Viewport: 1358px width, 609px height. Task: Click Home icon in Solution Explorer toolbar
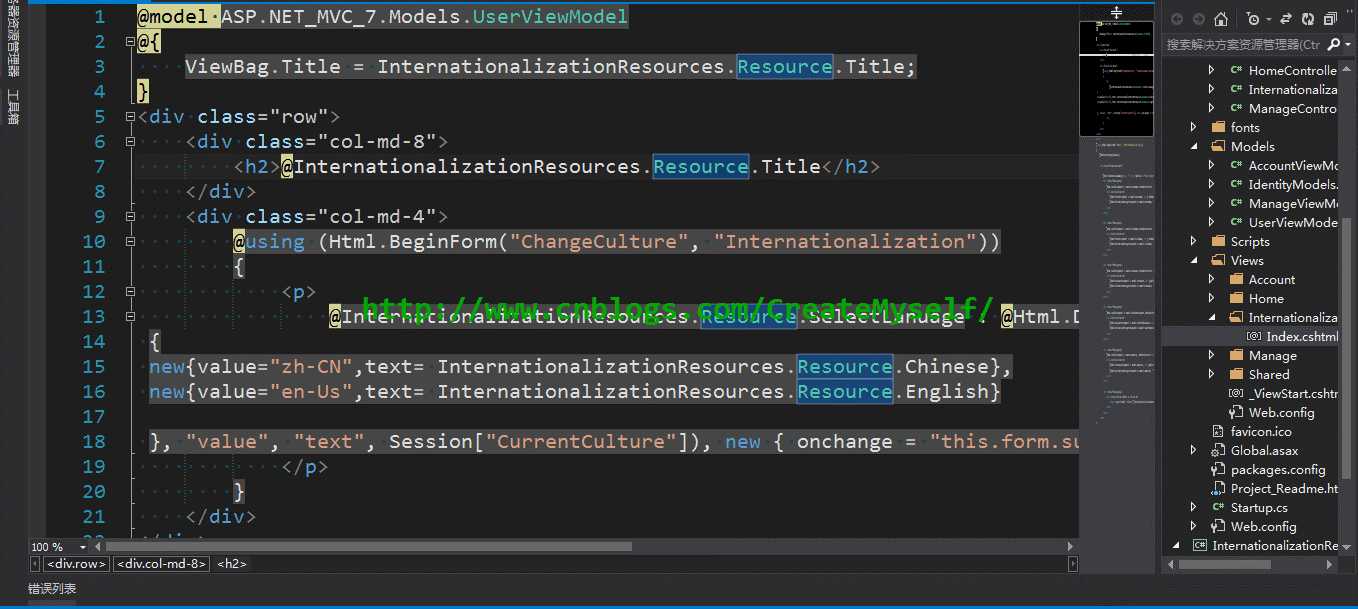coord(1220,19)
